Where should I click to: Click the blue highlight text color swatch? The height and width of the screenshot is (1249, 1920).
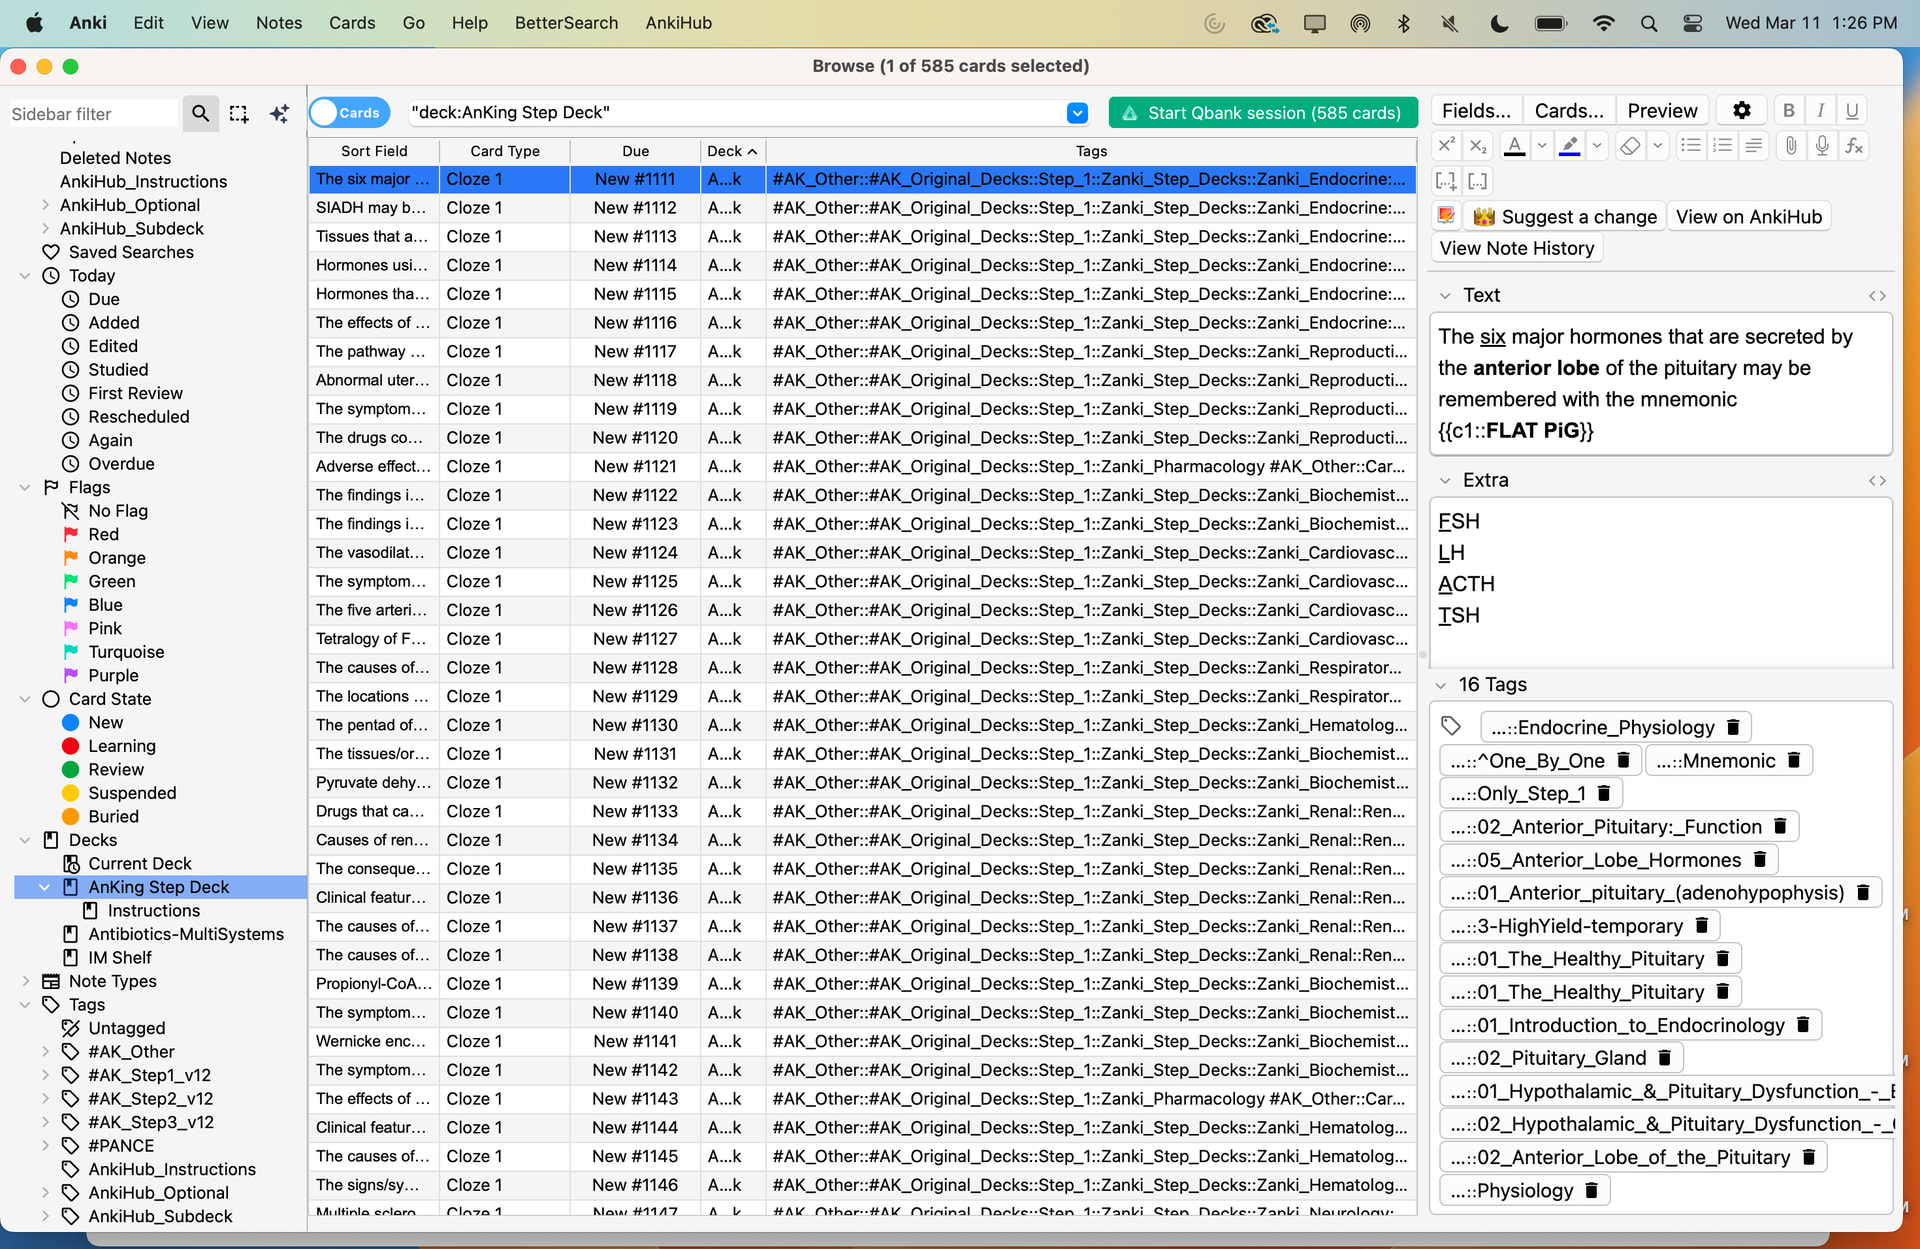point(1570,147)
